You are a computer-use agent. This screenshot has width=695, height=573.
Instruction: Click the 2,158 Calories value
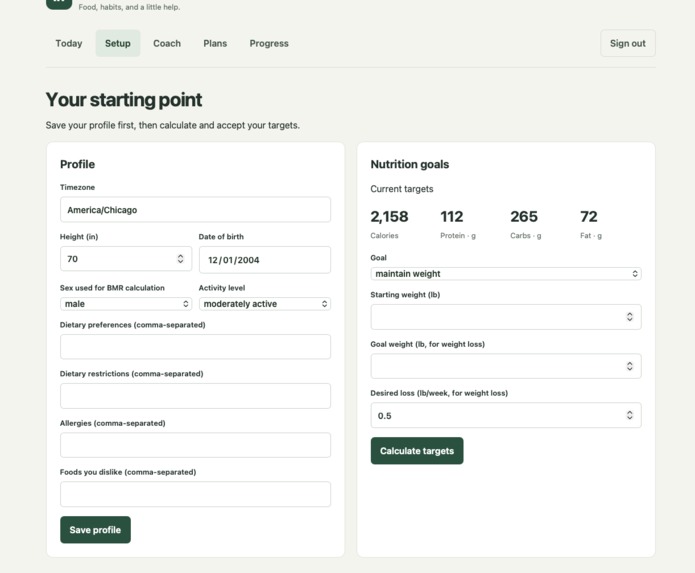(x=389, y=217)
